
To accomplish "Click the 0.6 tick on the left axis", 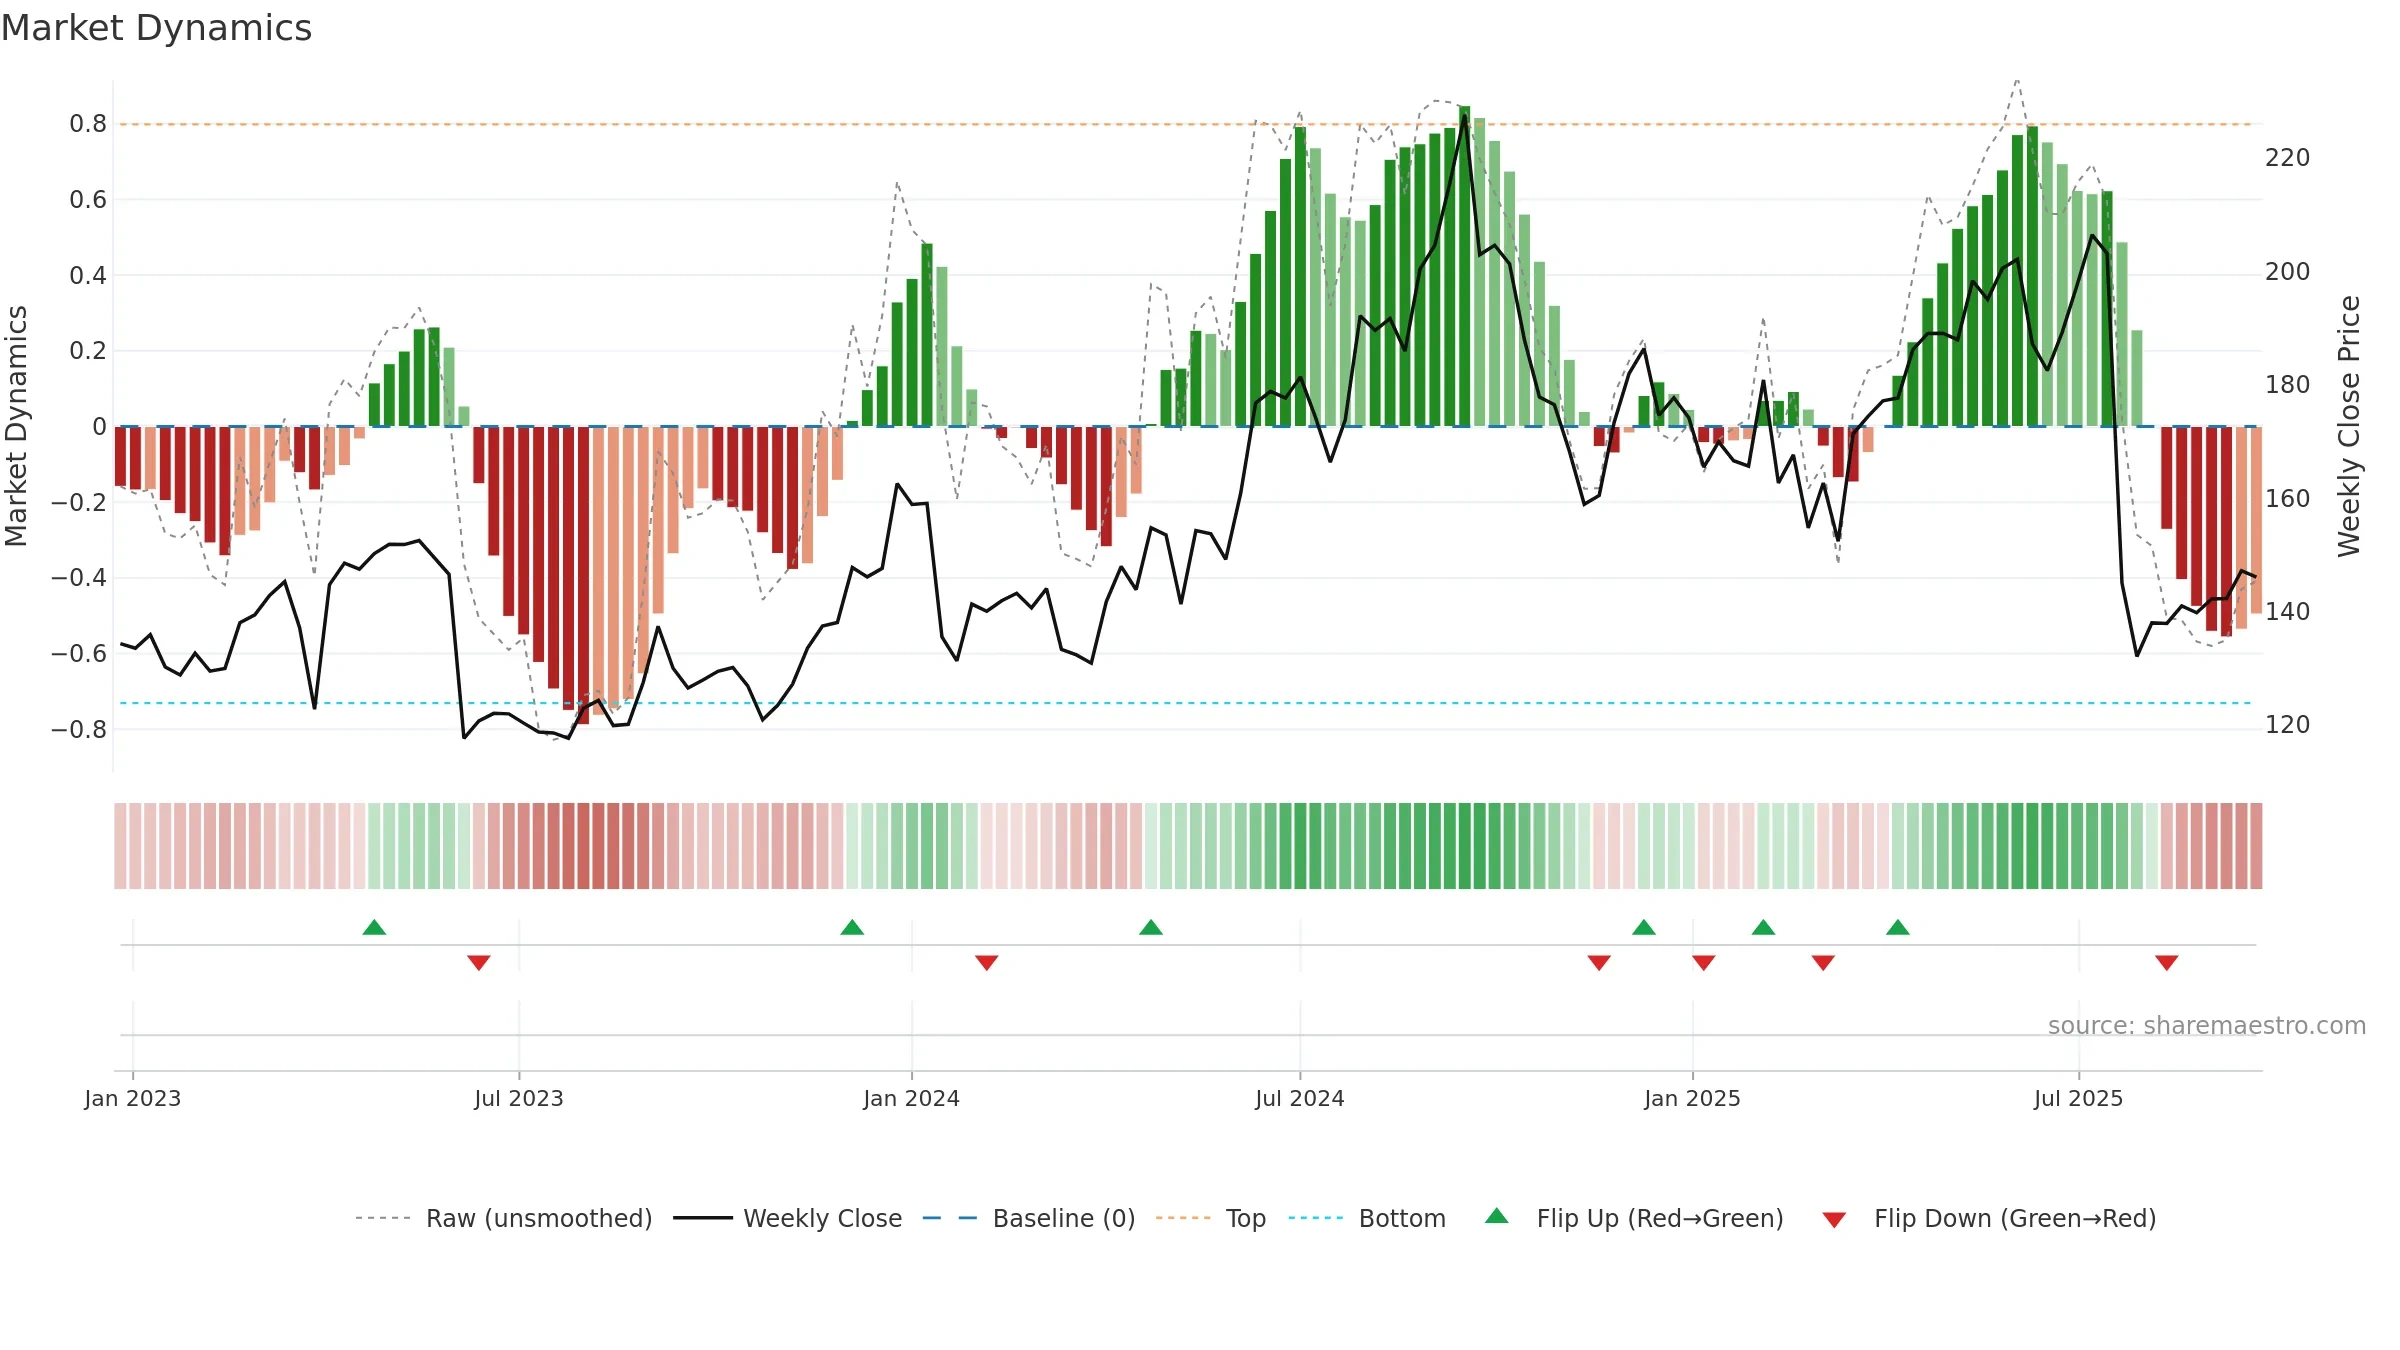I will coord(88,200).
